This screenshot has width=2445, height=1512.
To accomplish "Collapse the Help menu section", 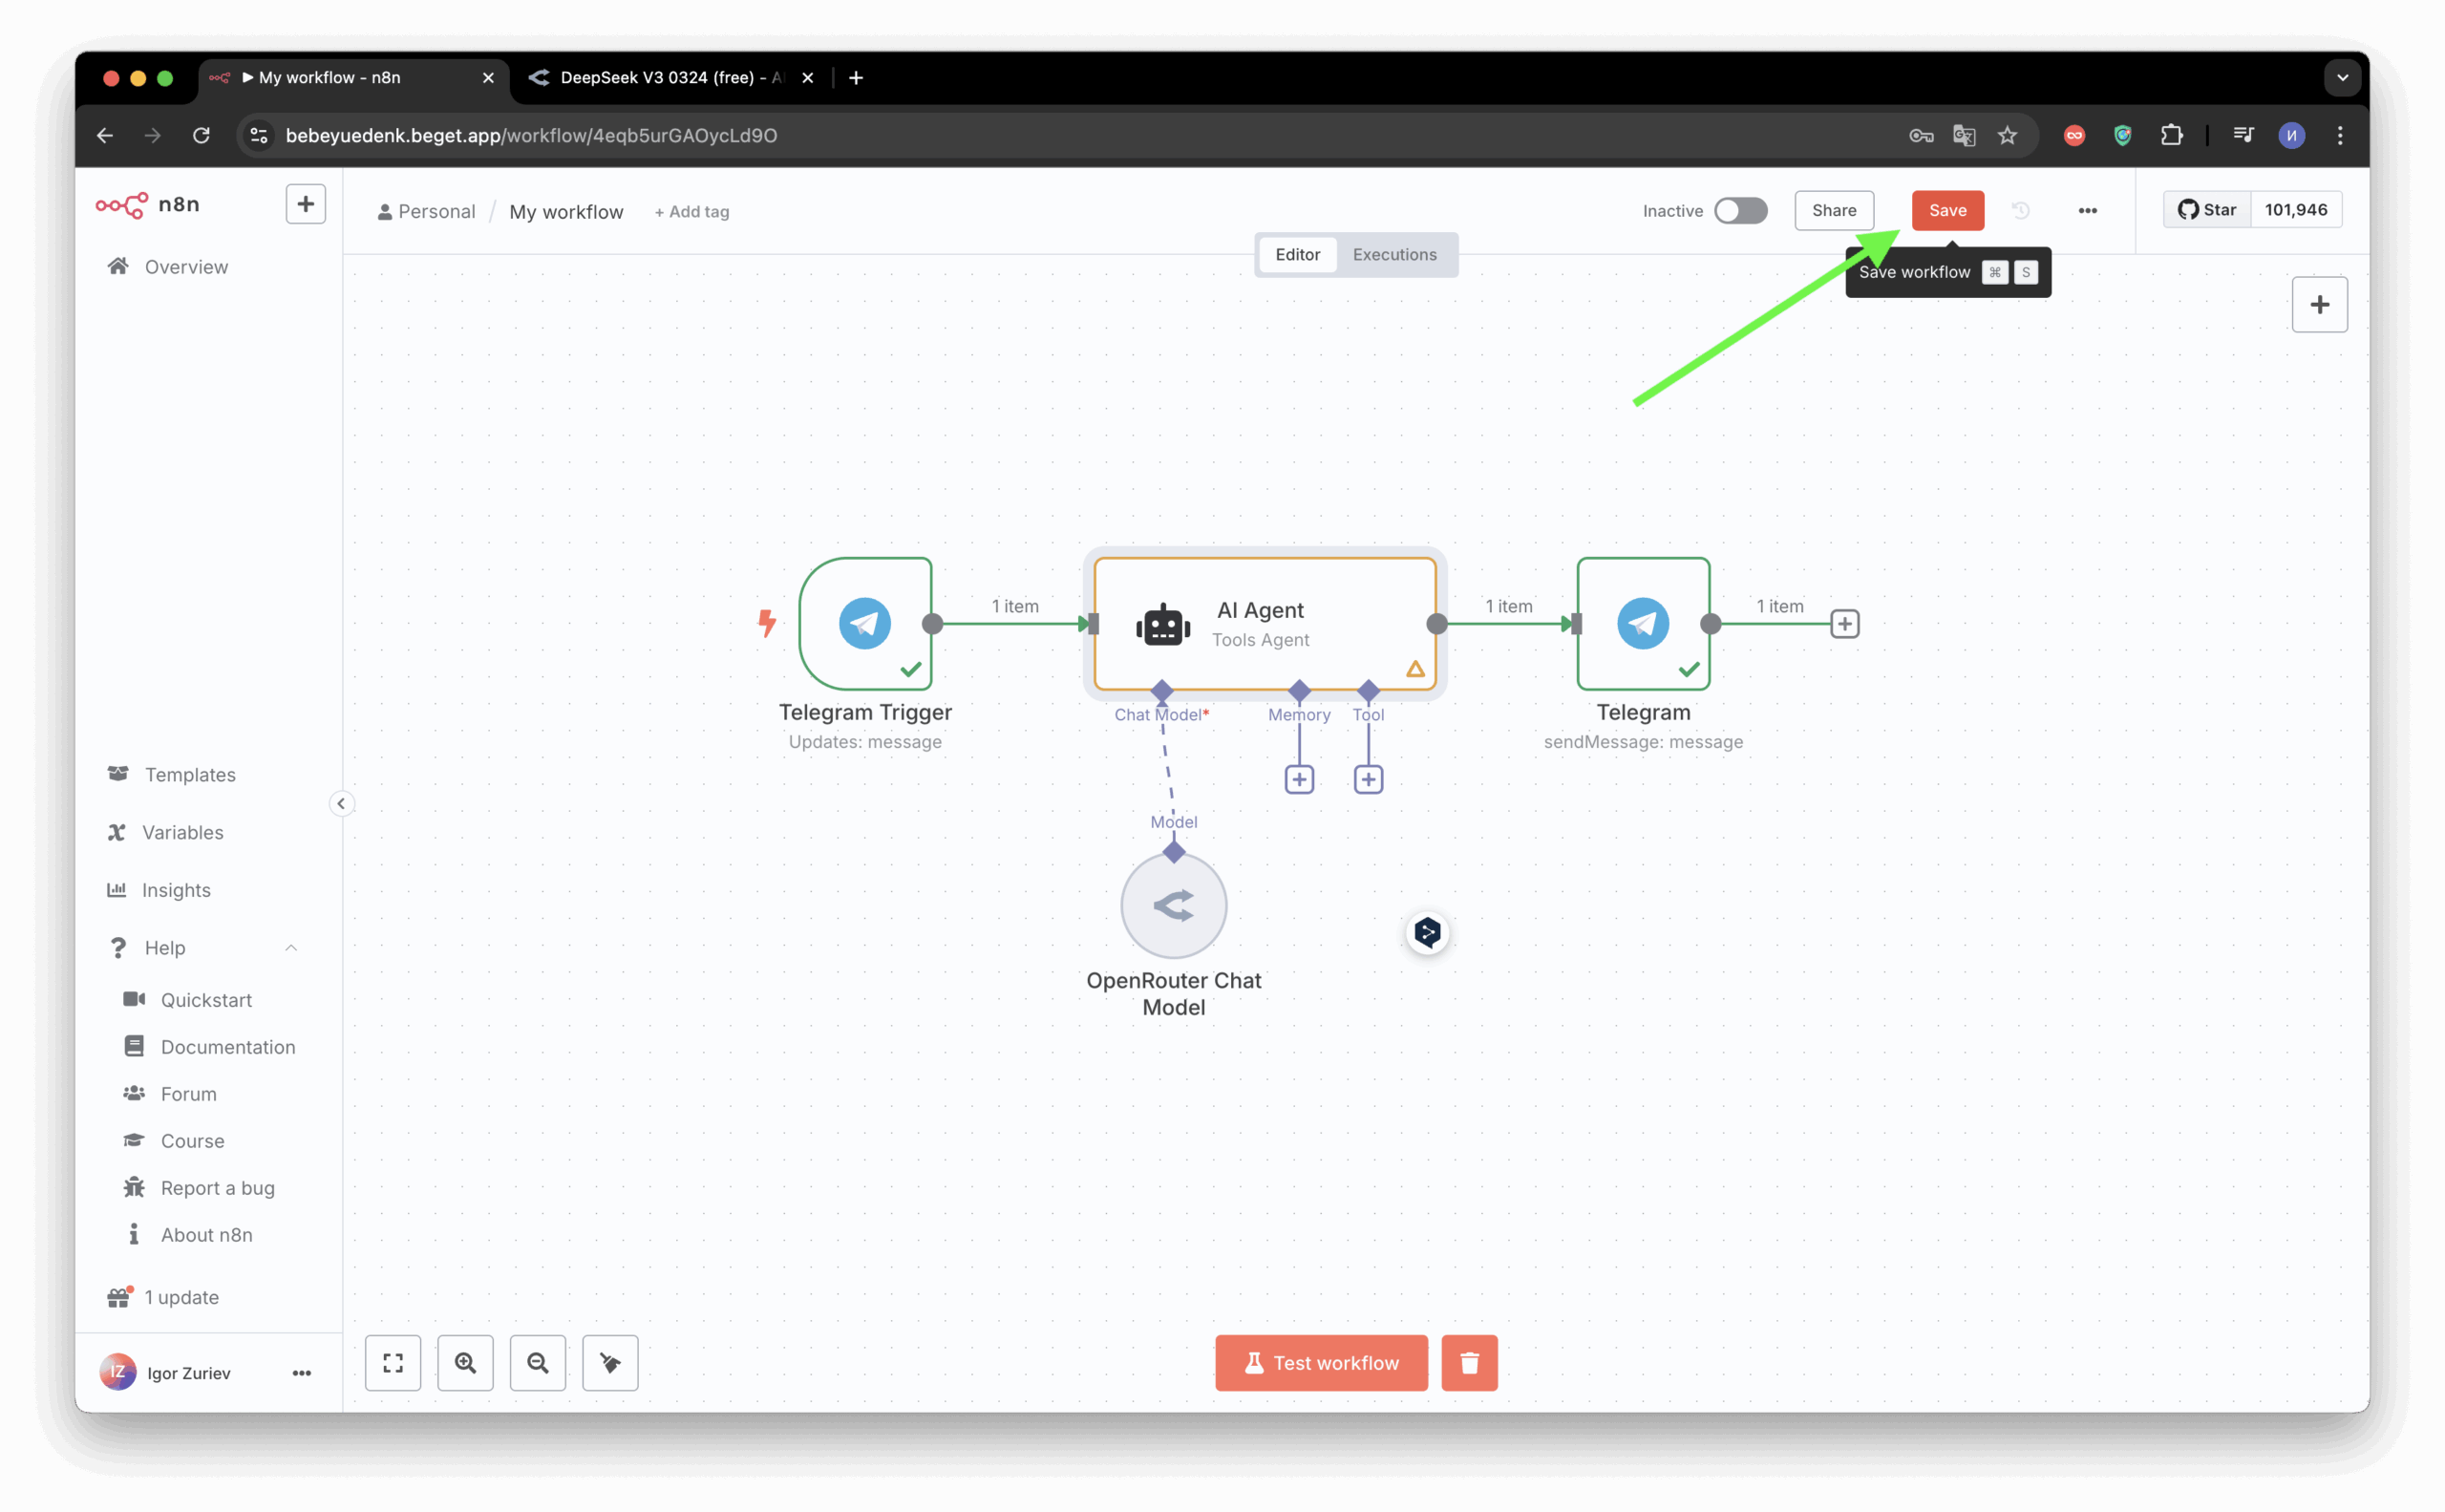I will (x=291, y=948).
